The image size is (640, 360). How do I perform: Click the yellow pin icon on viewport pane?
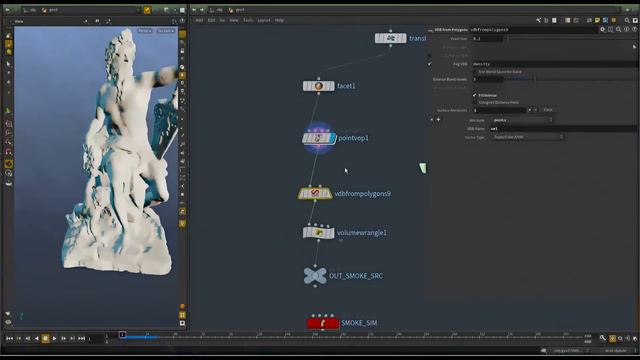[147, 10]
